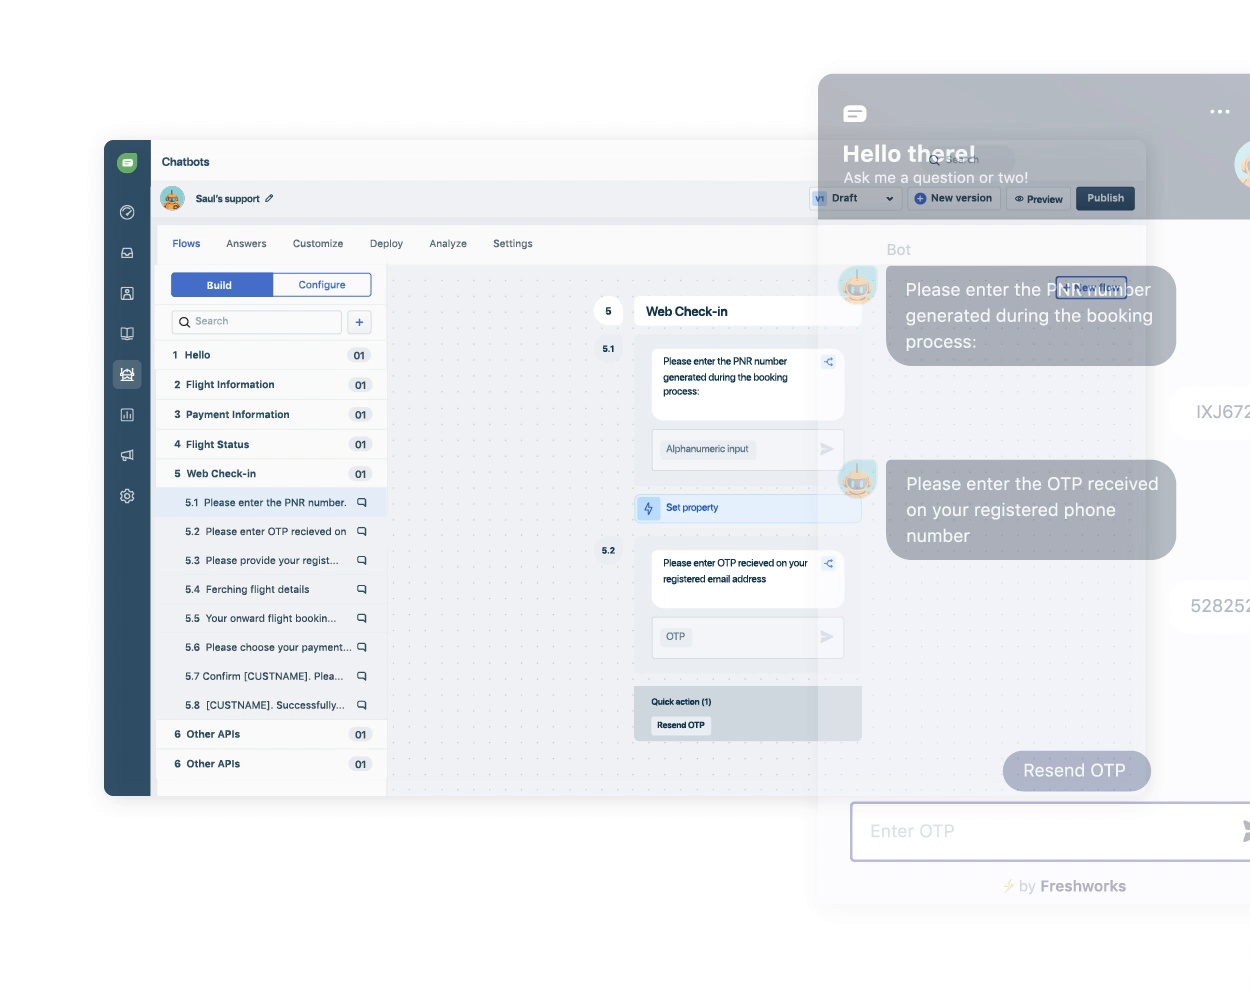
Task: Select step 5.3 Please provide your regist...
Action: coord(271,561)
